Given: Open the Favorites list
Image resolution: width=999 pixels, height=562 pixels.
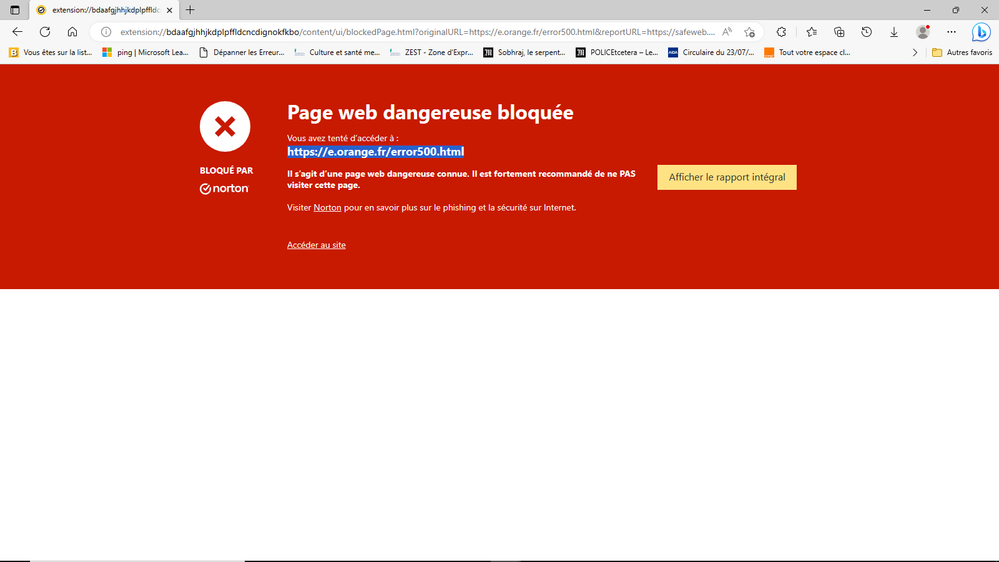Looking at the screenshot, I should (811, 32).
